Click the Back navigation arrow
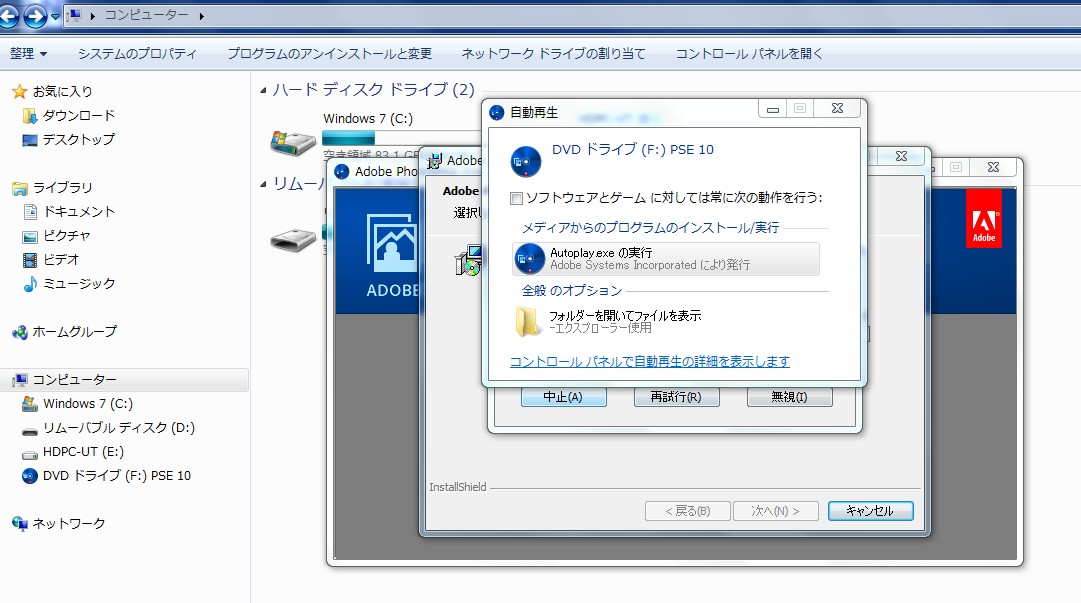The image size is (1081, 603). 9,15
